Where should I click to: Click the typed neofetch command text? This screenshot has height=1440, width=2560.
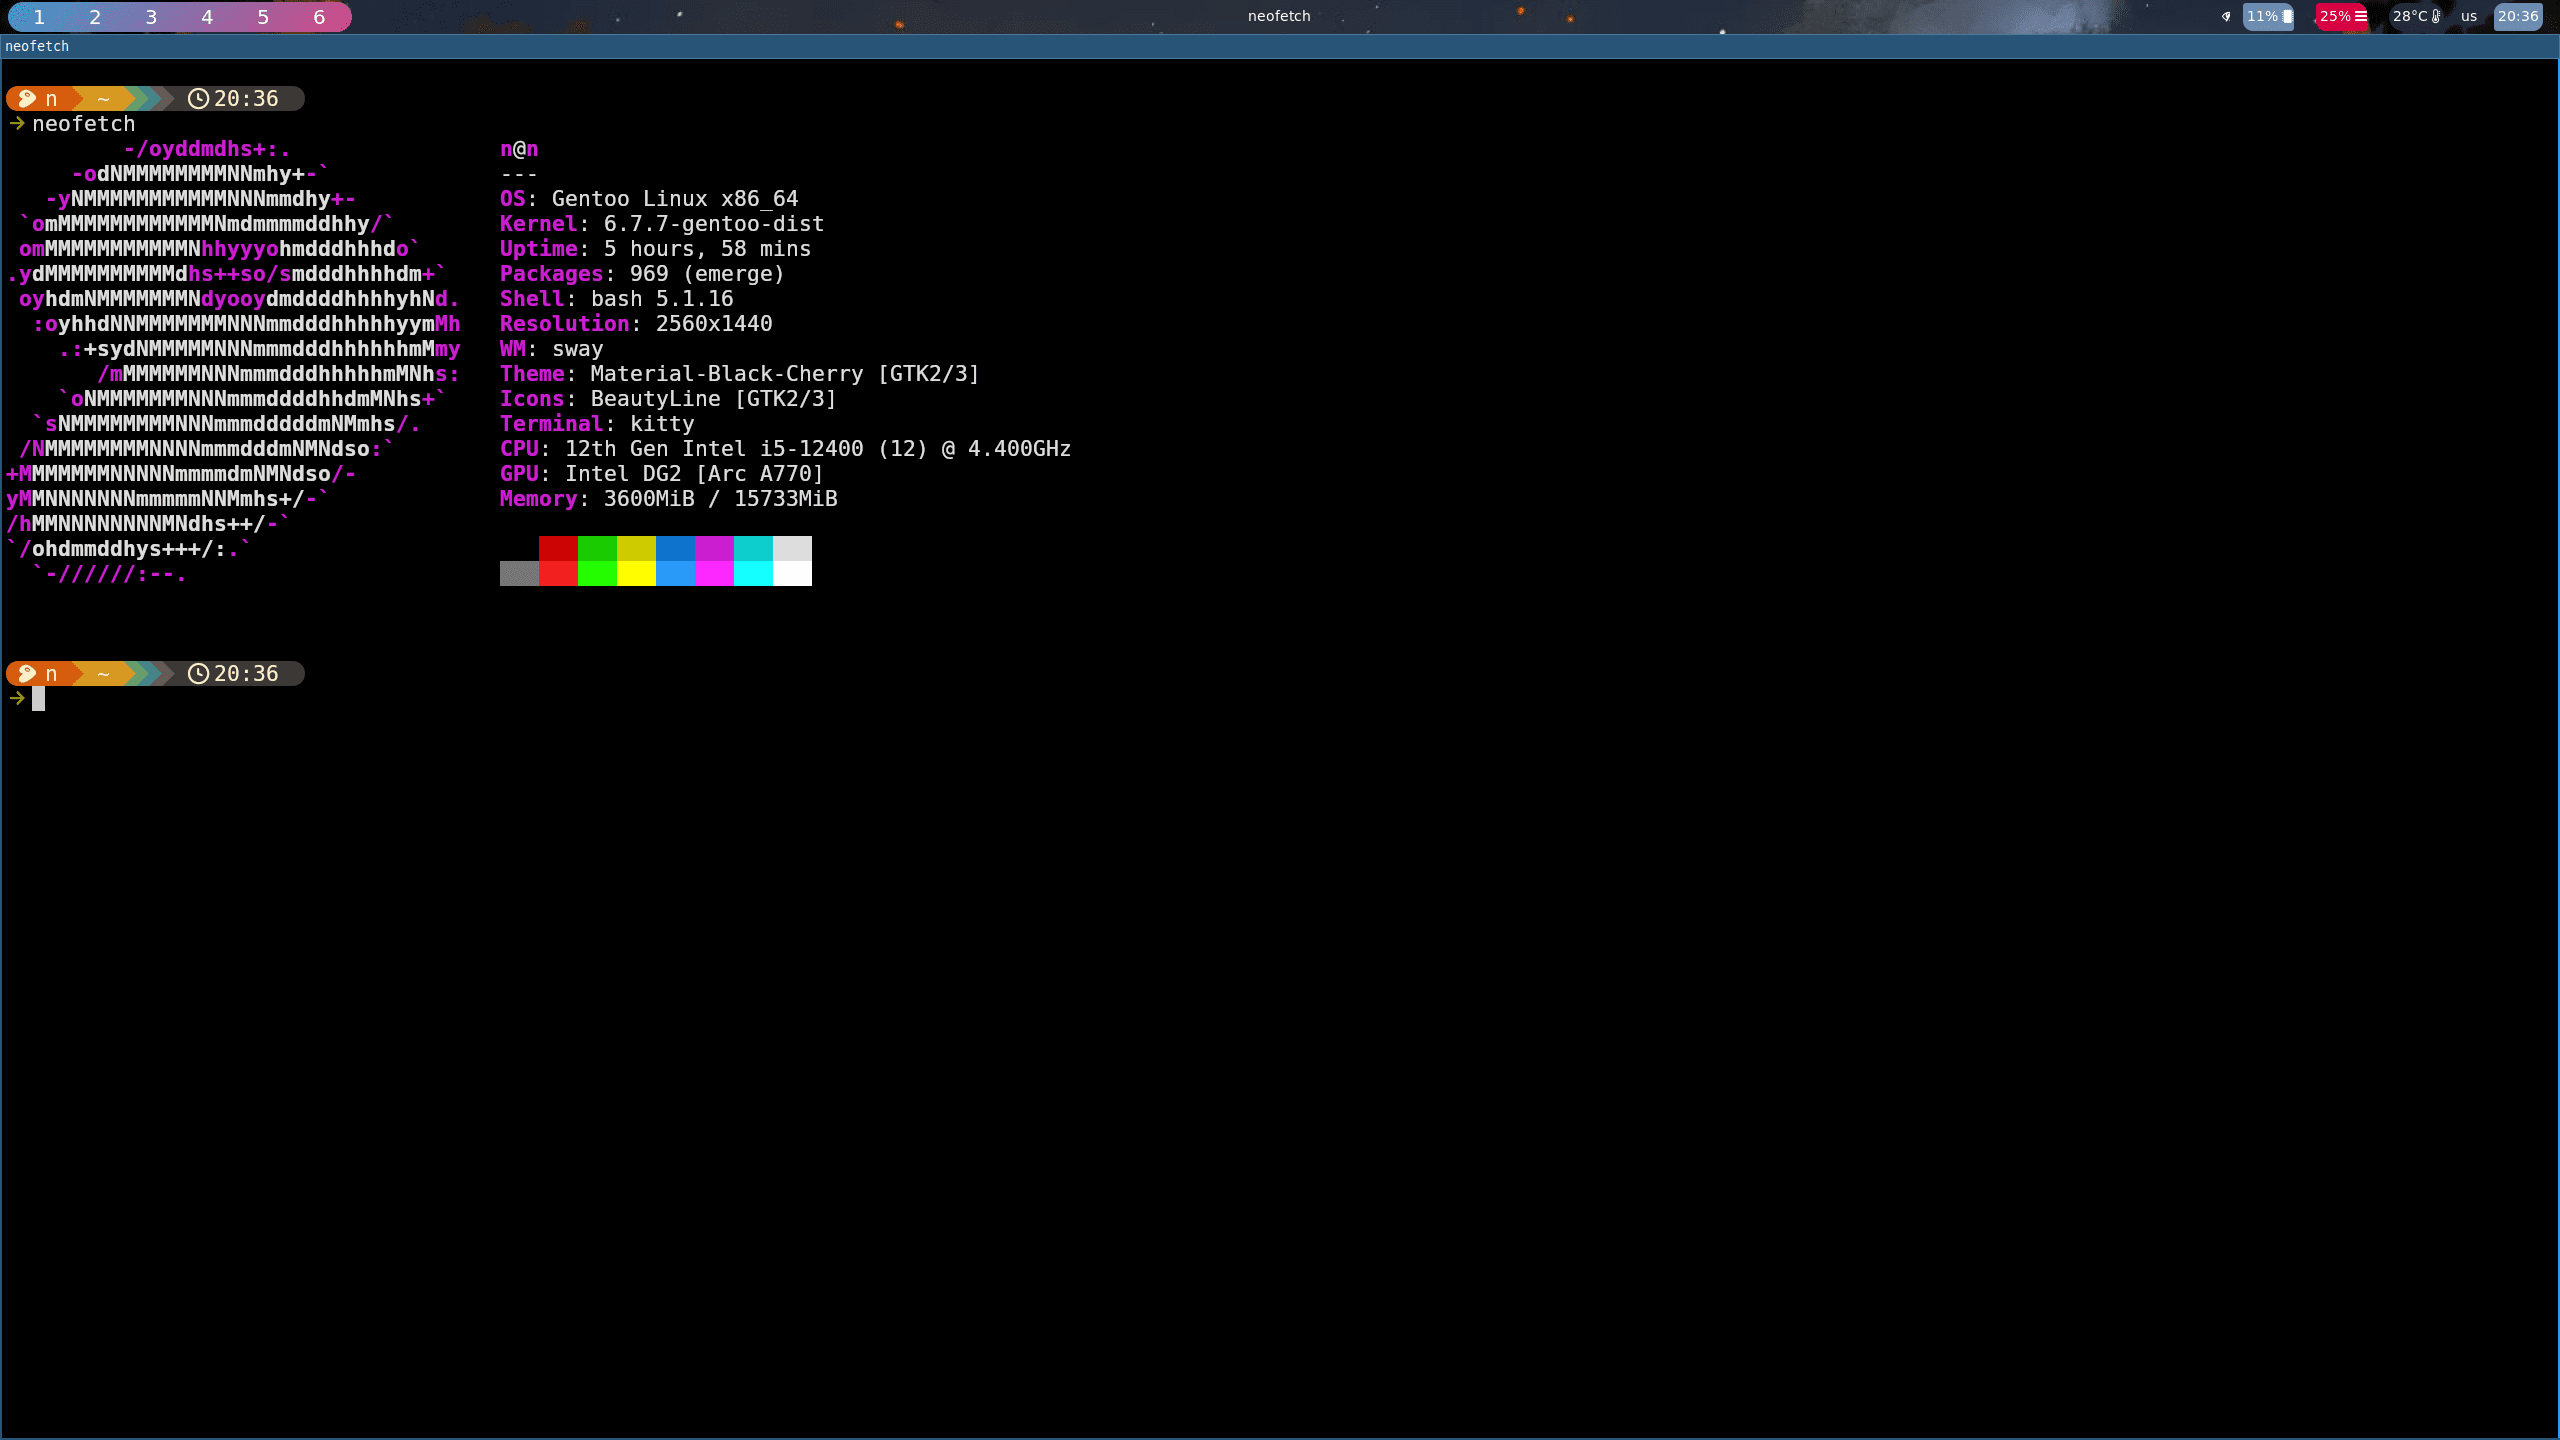coord(84,124)
